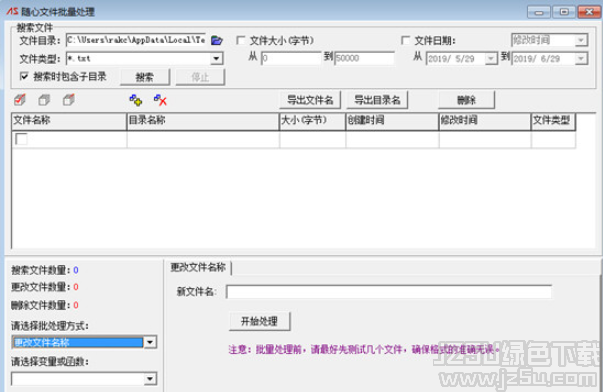The image size is (603, 392).
Task: Click the 文件目录 path input field
Action: coord(136,40)
